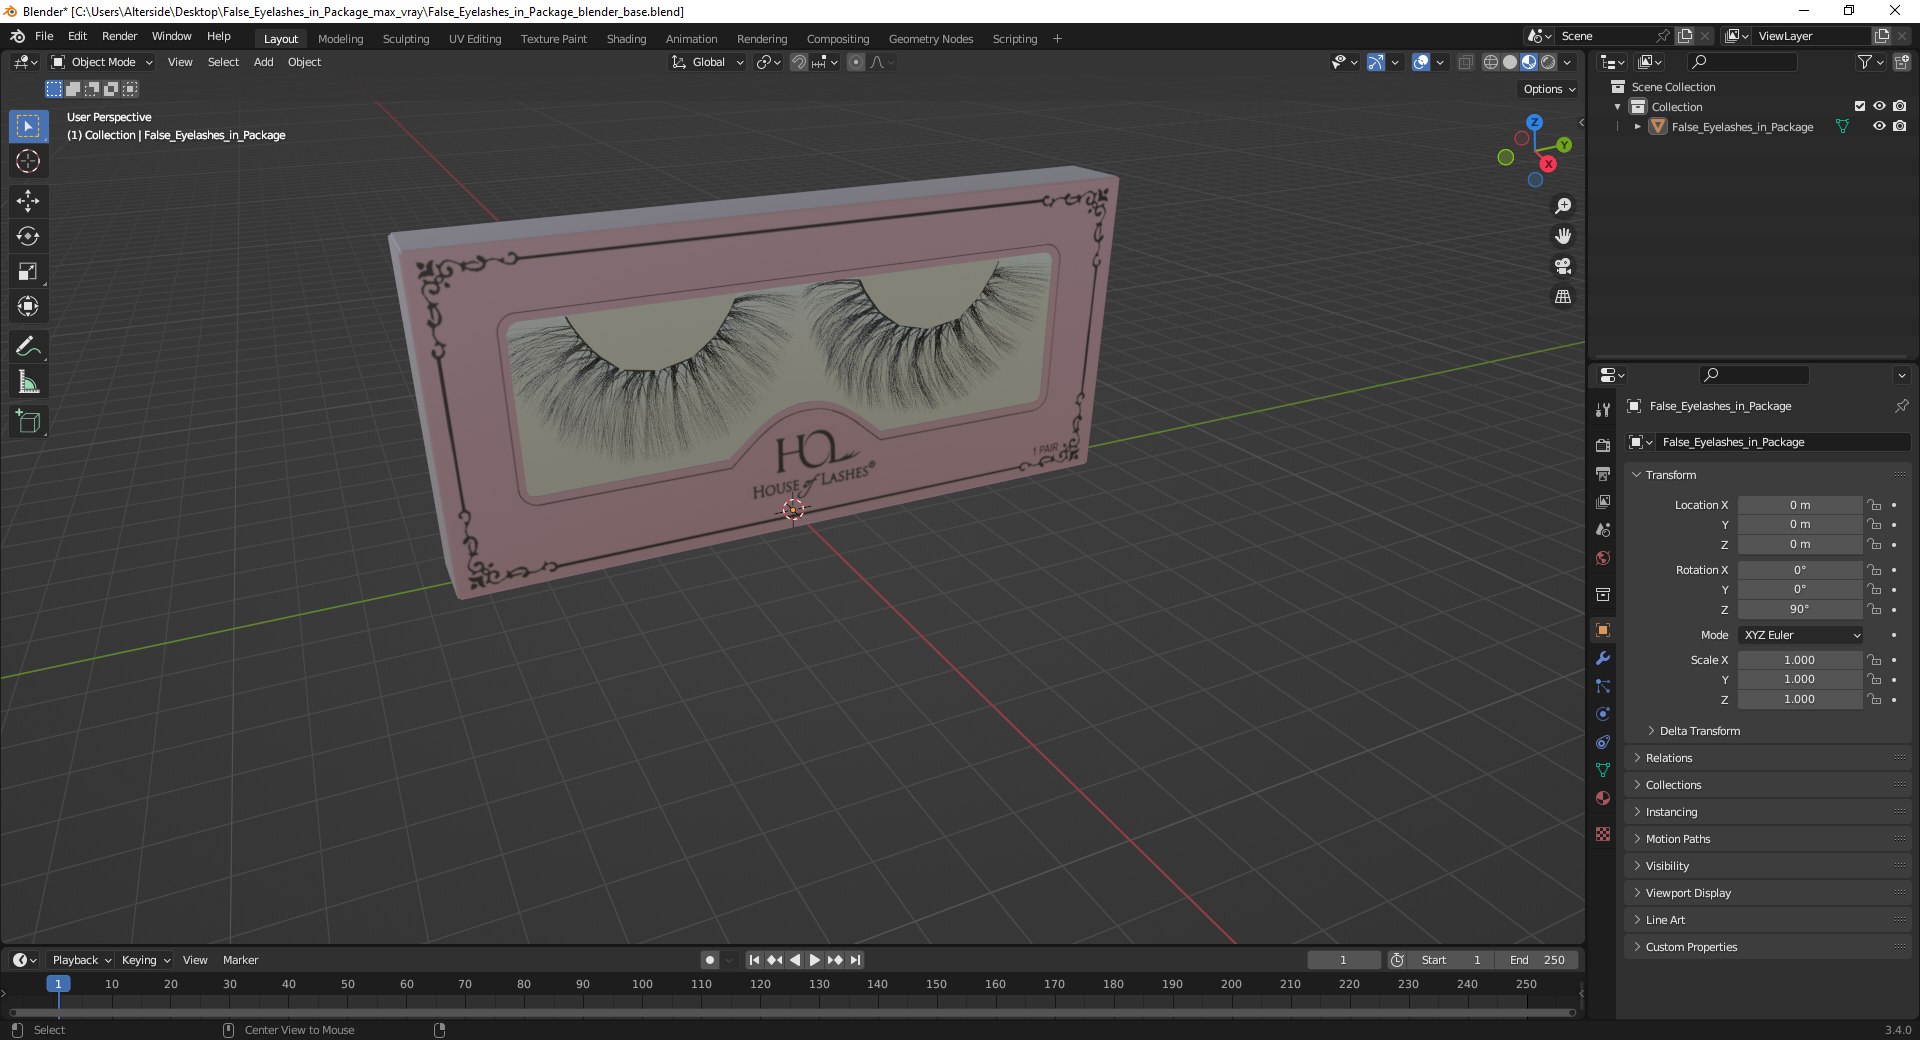Image resolution: width=1920 pixels, height=1040 pixels.
Task: Expand the Delta Transform panel
Action: [1699, 731]
